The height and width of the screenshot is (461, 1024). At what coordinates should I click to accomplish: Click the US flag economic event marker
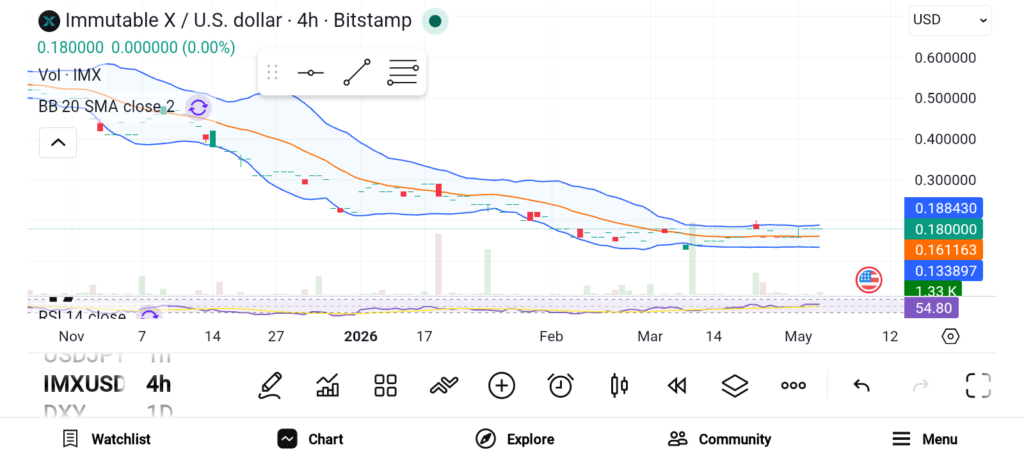869,279
